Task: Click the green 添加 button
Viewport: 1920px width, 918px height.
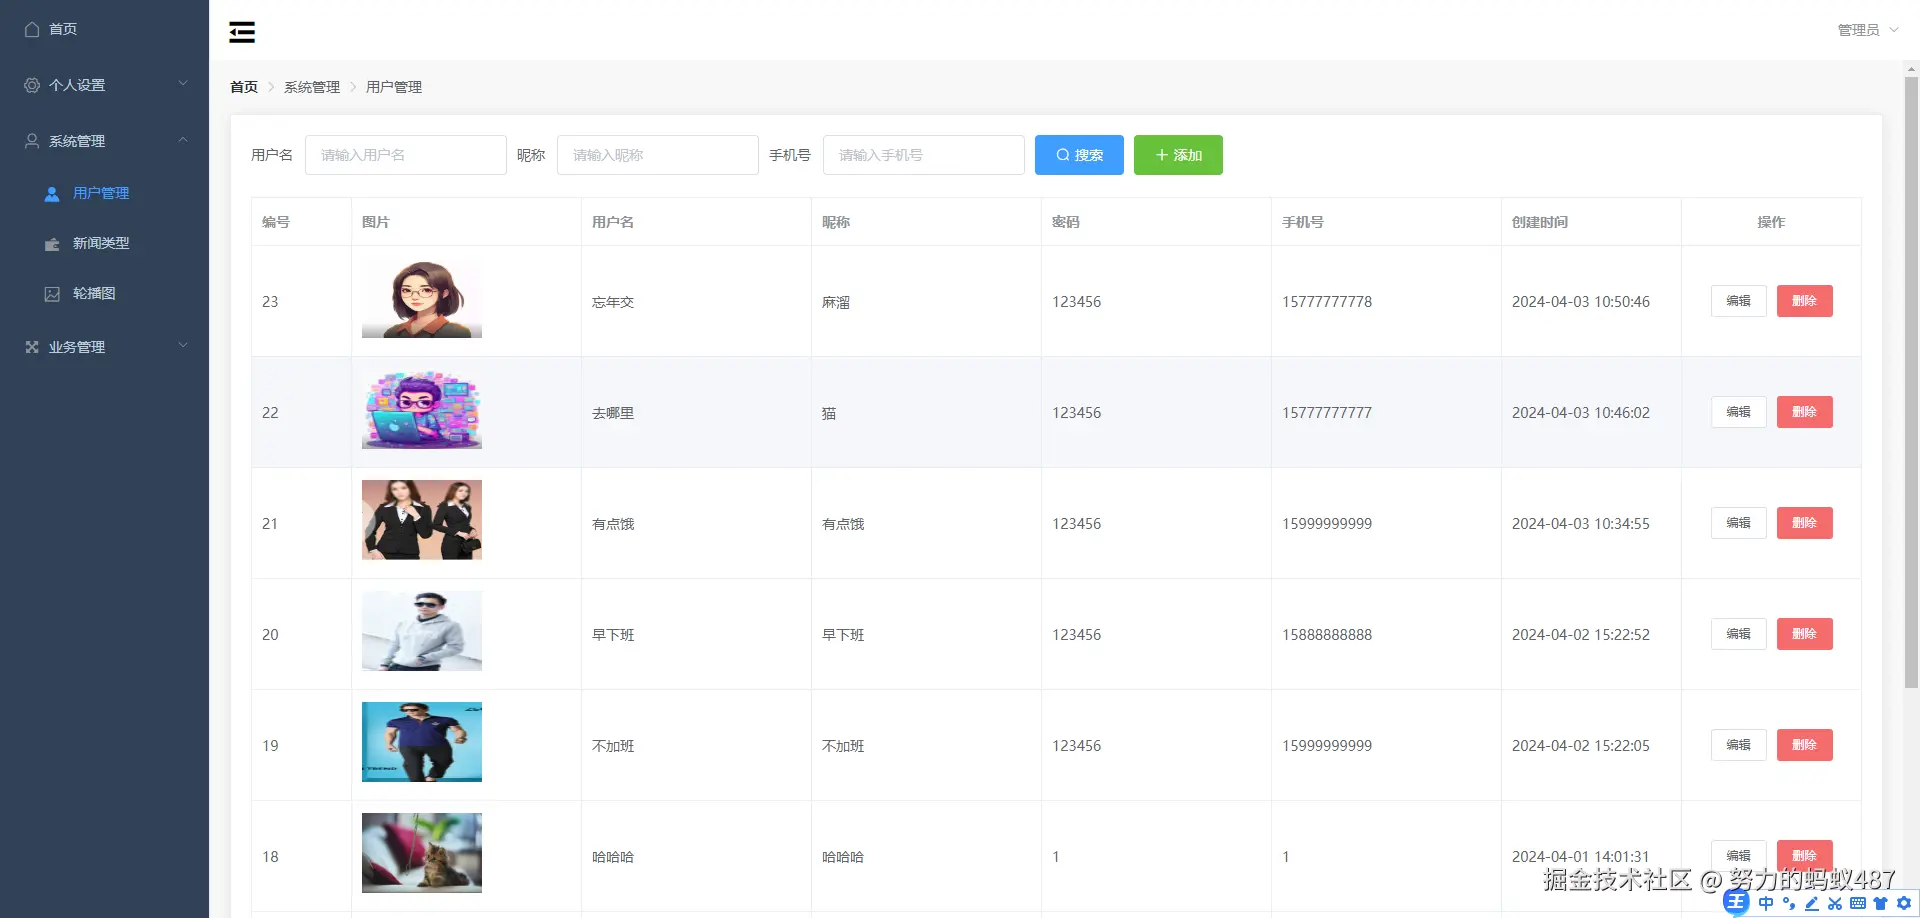Action: pos(1178,155)
